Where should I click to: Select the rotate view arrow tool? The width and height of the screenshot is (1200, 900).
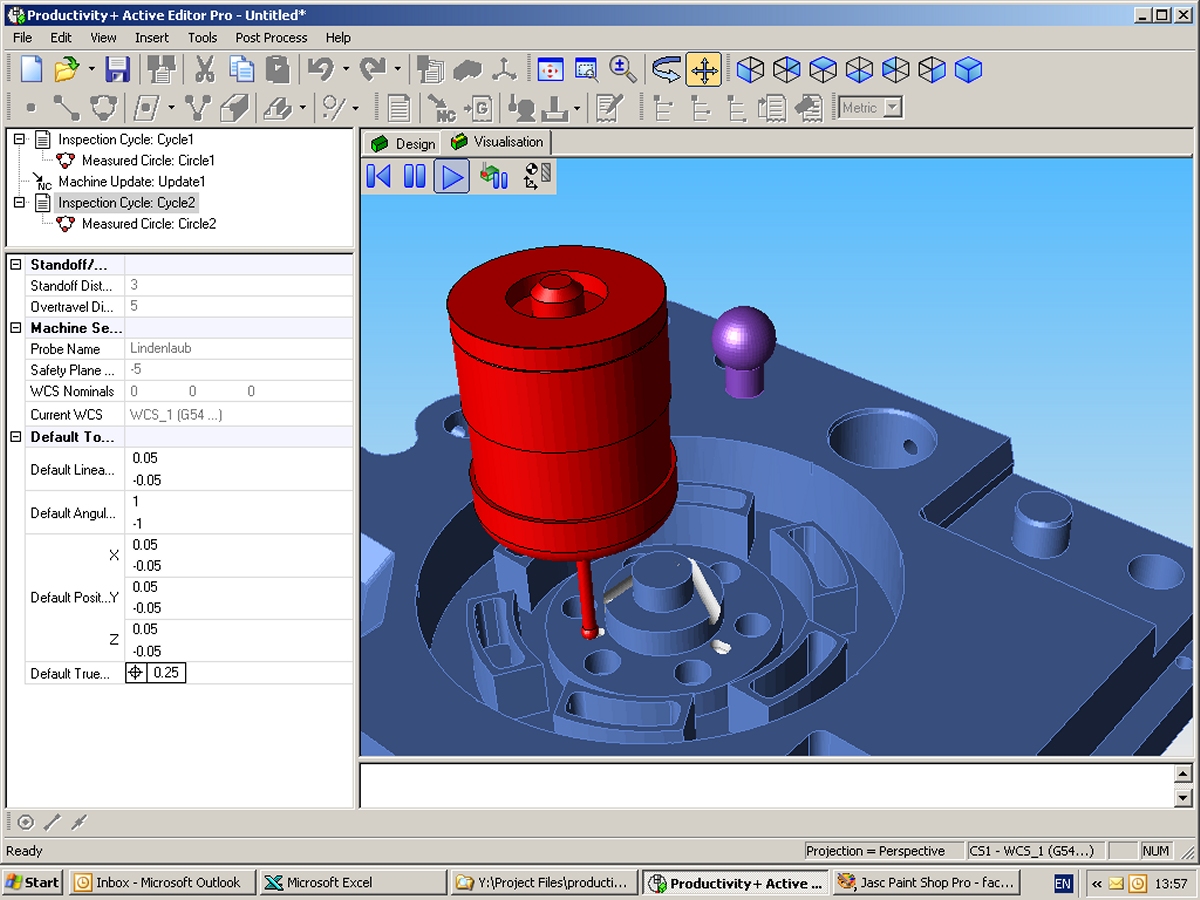(666, 69)
